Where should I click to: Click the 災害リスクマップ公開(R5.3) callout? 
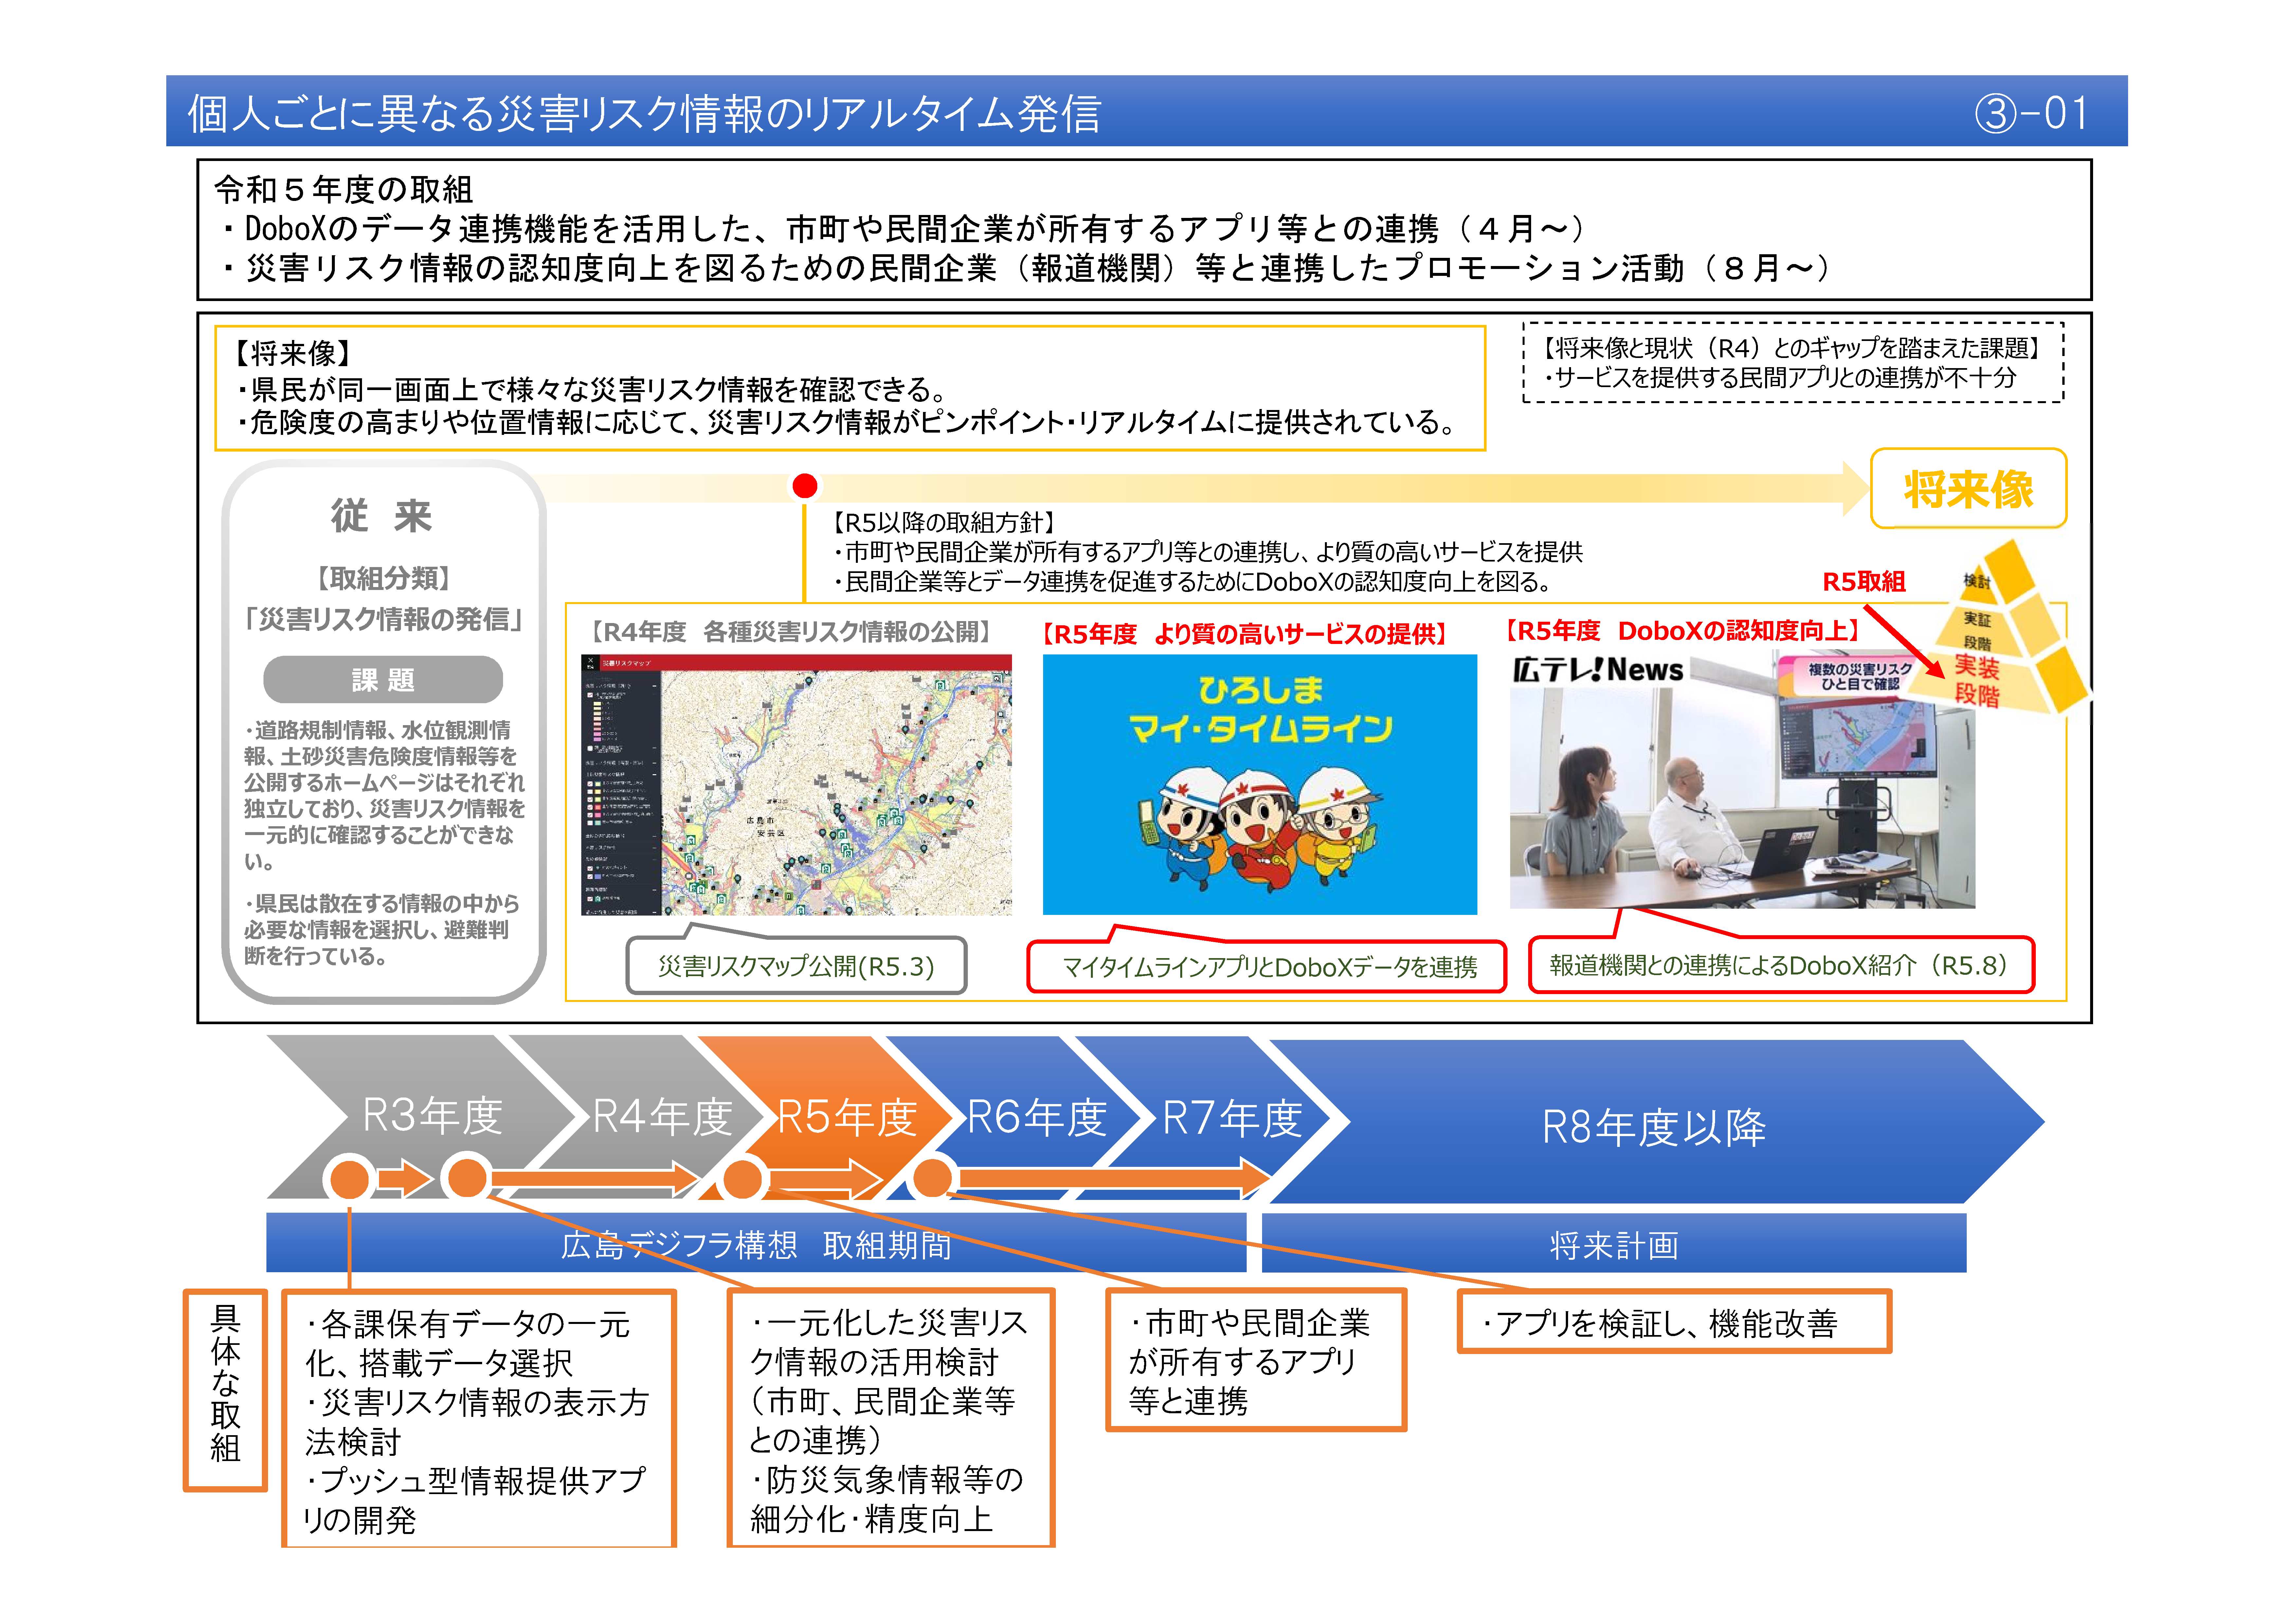point(796,966)
